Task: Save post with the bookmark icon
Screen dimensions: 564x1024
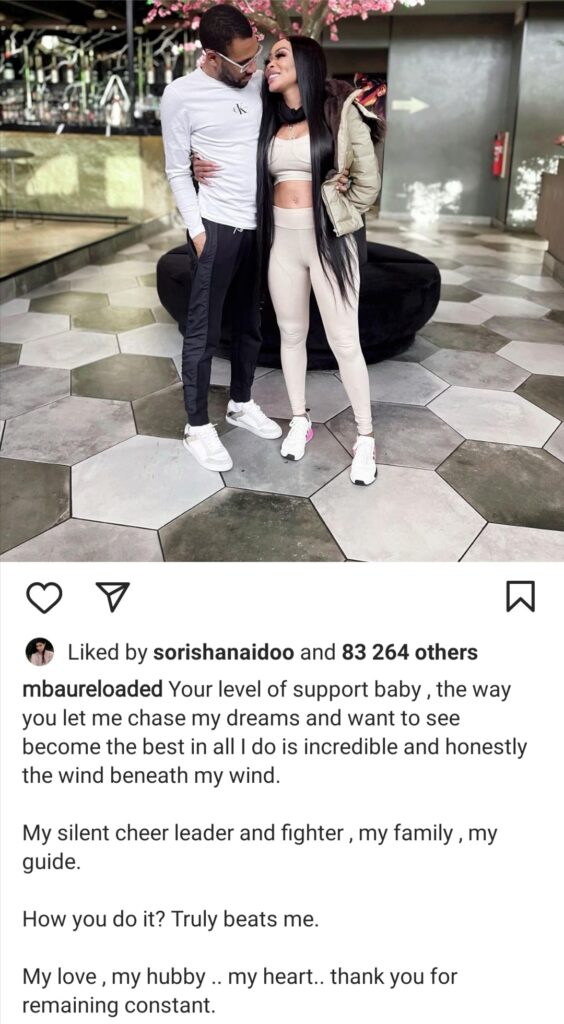Action: (520, 596)
